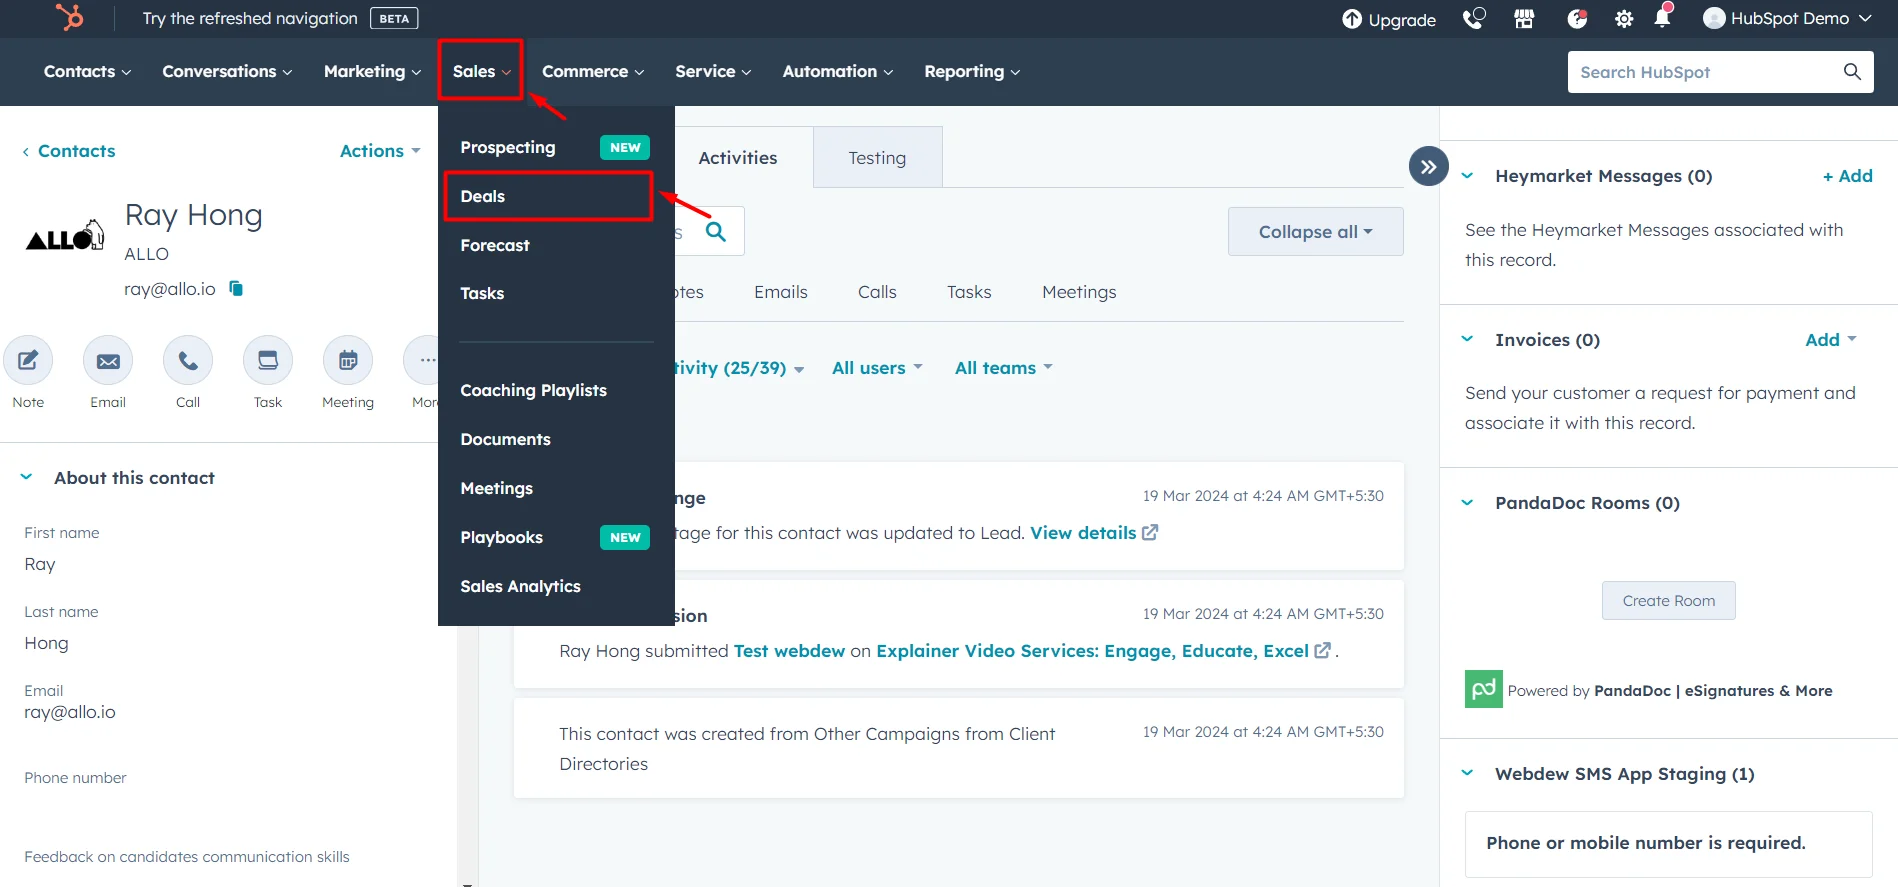The image size is (1898, 887).
Task: Collapse the About this contact section
Action: (x=27, y=477)
